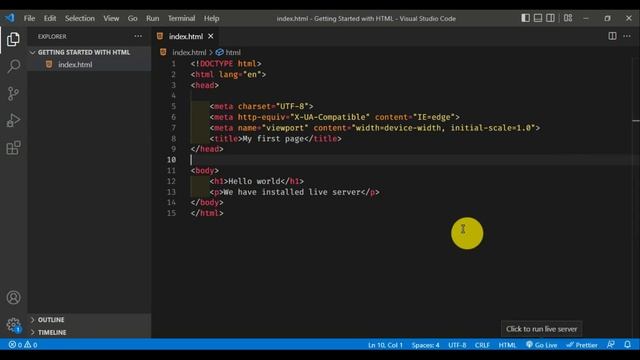
Task: Change encoding via UTF-8 status item
Action: point(457,344)
